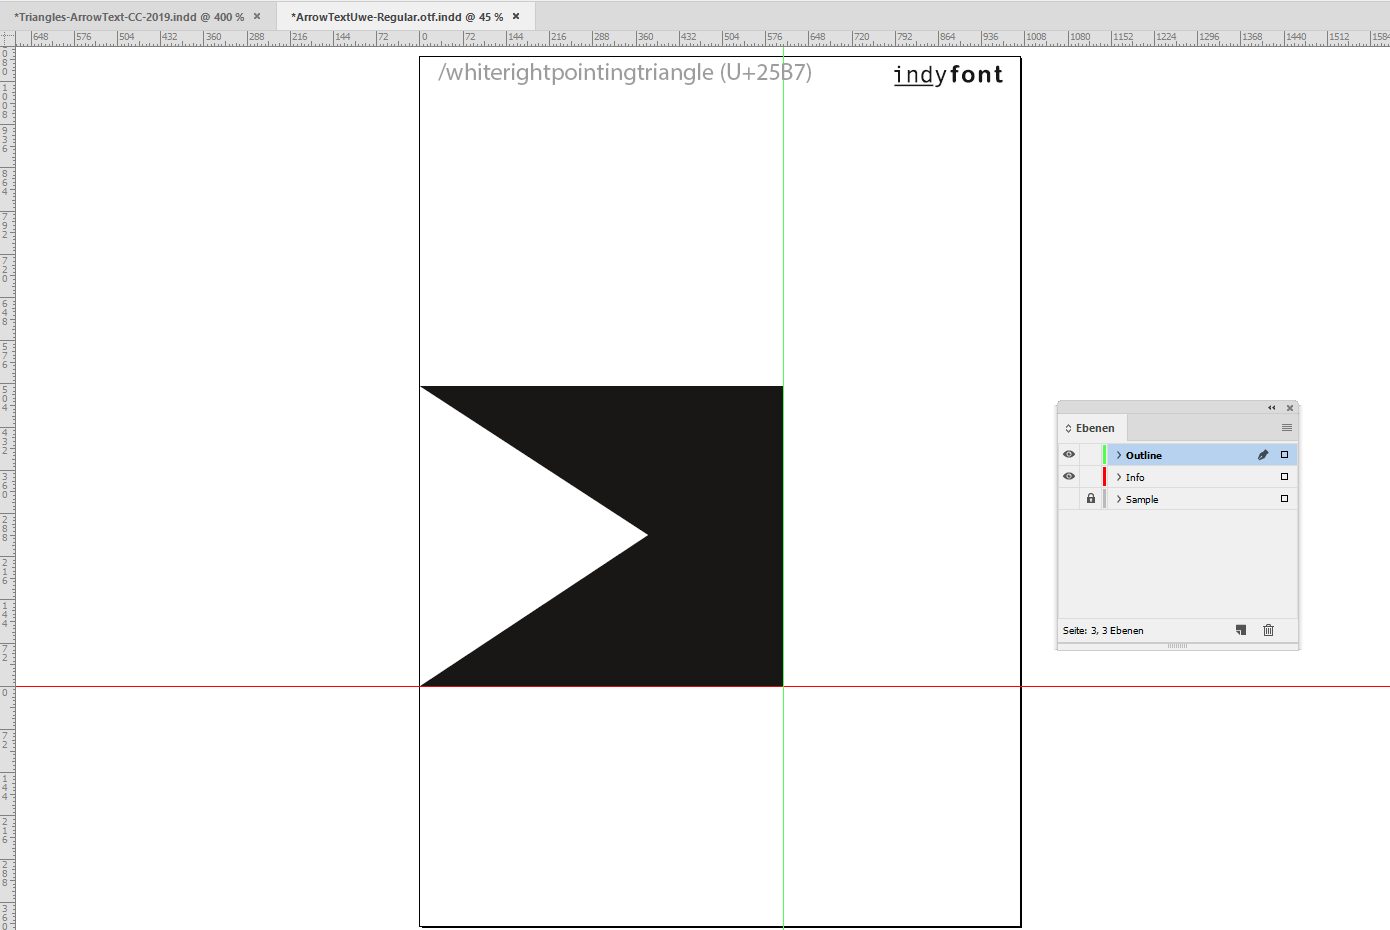1390x930 pixels.
Task: Click the red Info layer color bar
Action: [1105, 477]
